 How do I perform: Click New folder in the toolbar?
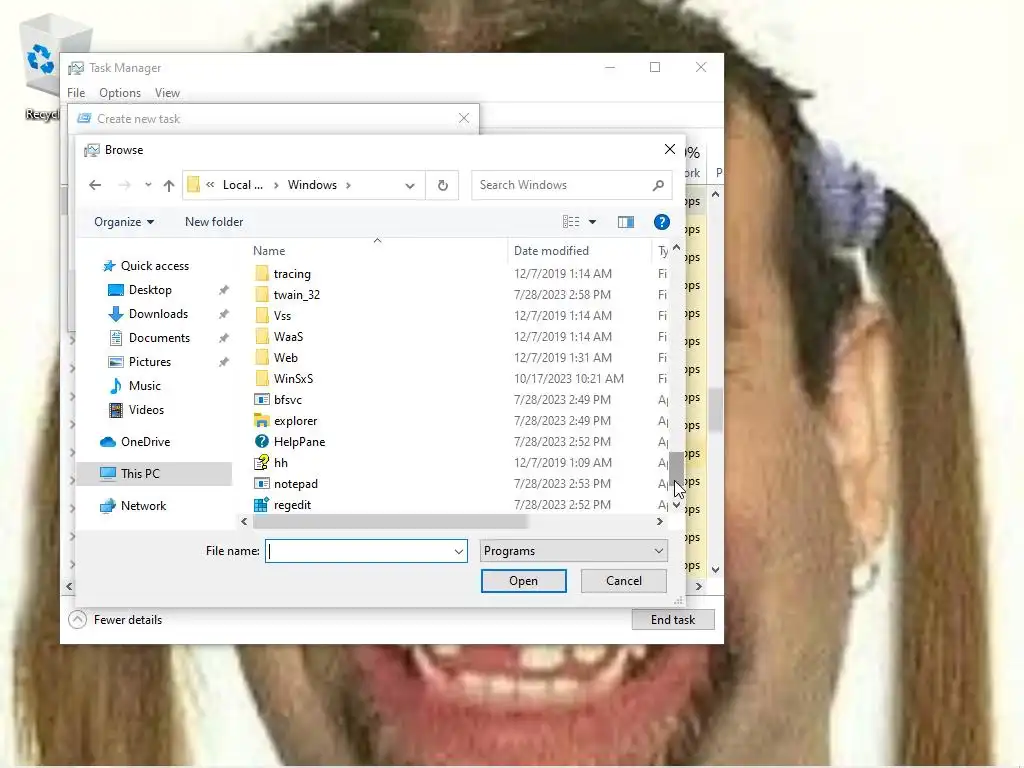point(214,222)
